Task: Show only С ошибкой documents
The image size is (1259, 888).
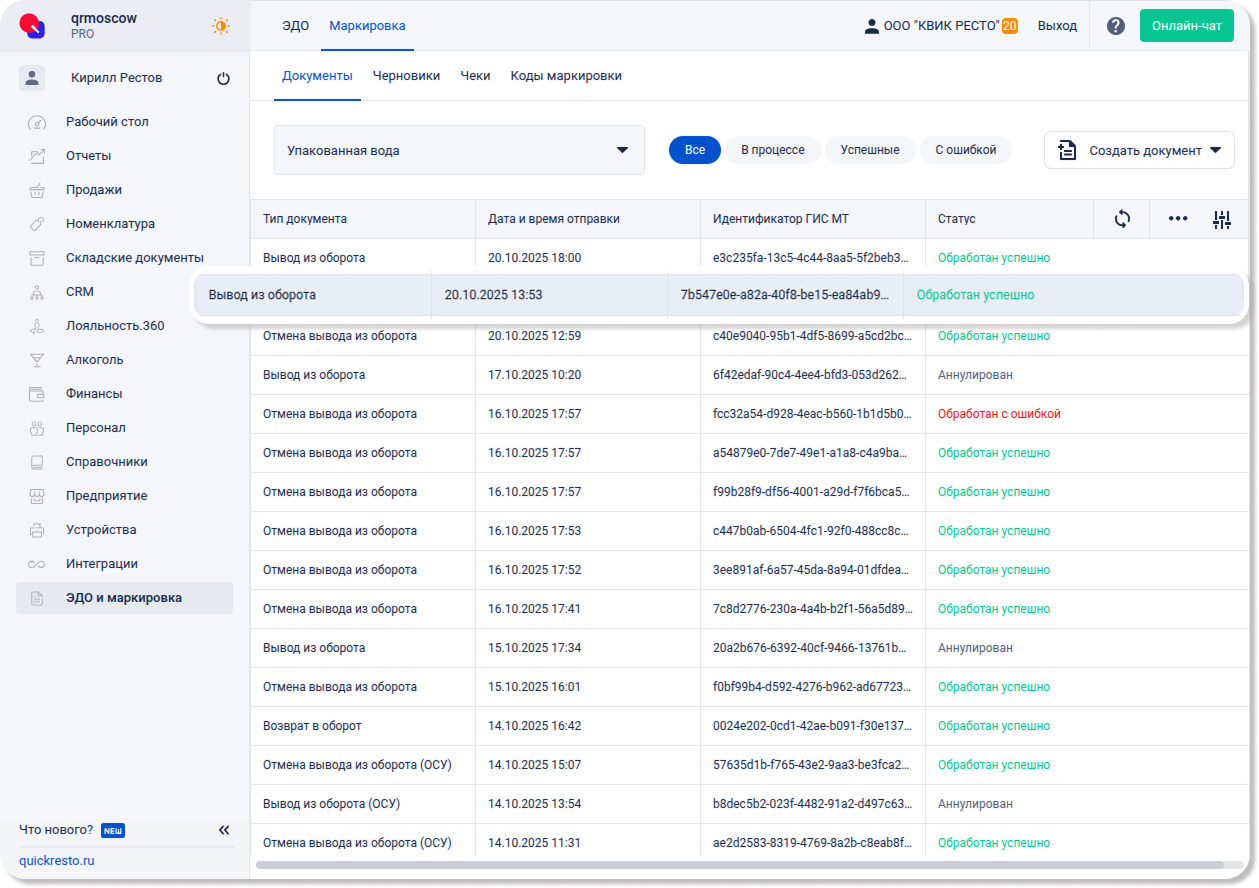Action: (965, 150)
